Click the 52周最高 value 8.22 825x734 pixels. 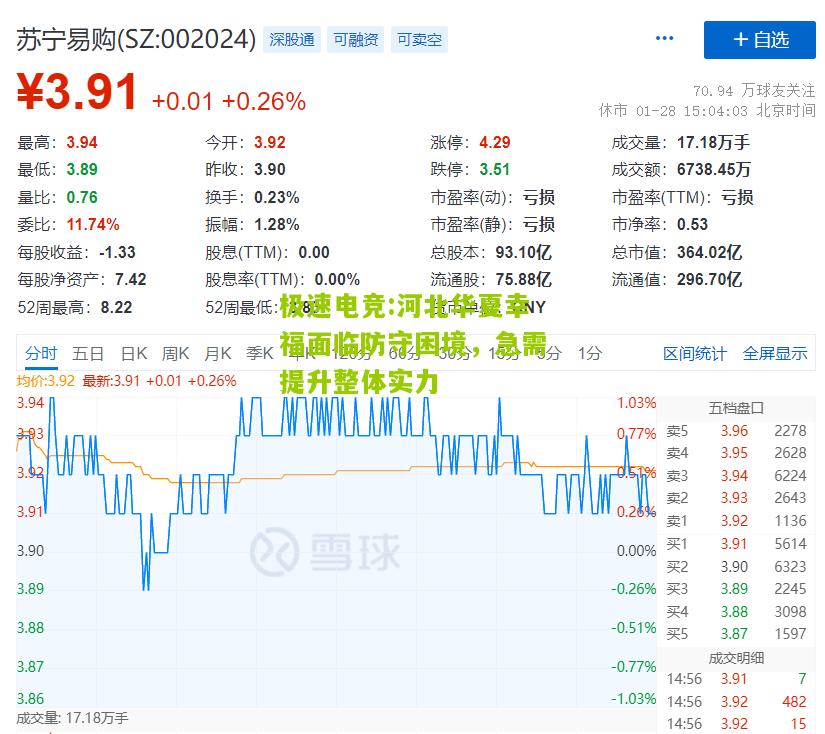(x=116, y=307)
